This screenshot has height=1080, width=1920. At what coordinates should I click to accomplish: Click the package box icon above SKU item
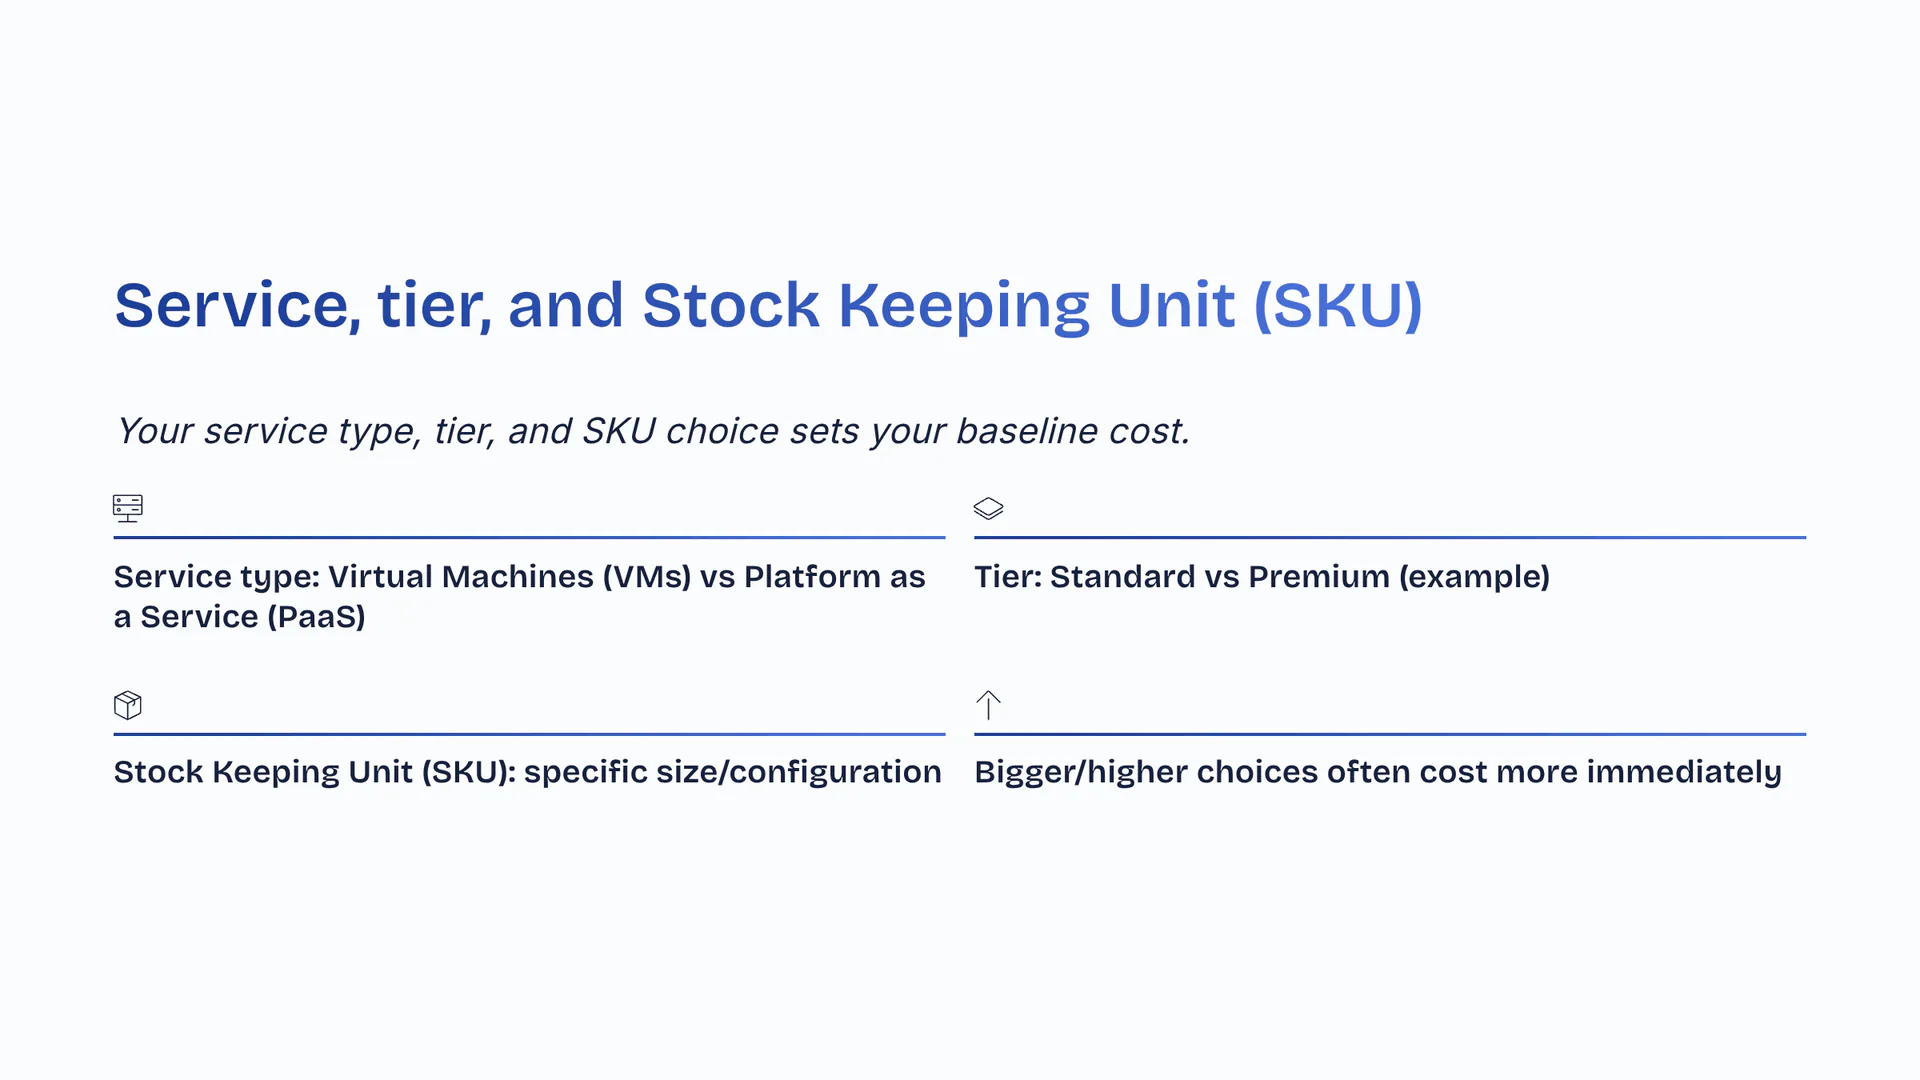(128, 705)
